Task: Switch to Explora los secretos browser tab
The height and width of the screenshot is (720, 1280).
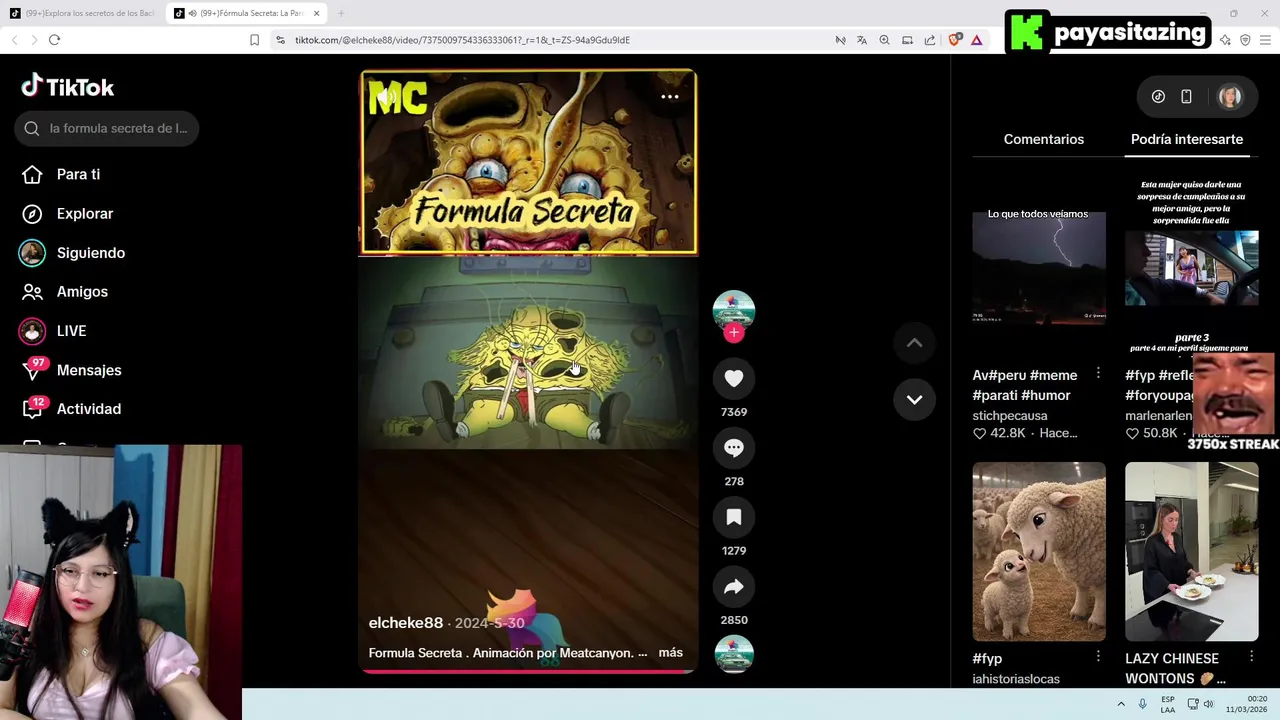Action: (82, 13)
